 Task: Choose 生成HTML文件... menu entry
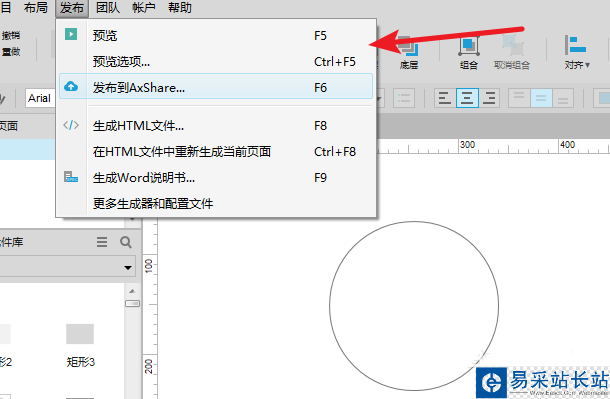point(216,126)
